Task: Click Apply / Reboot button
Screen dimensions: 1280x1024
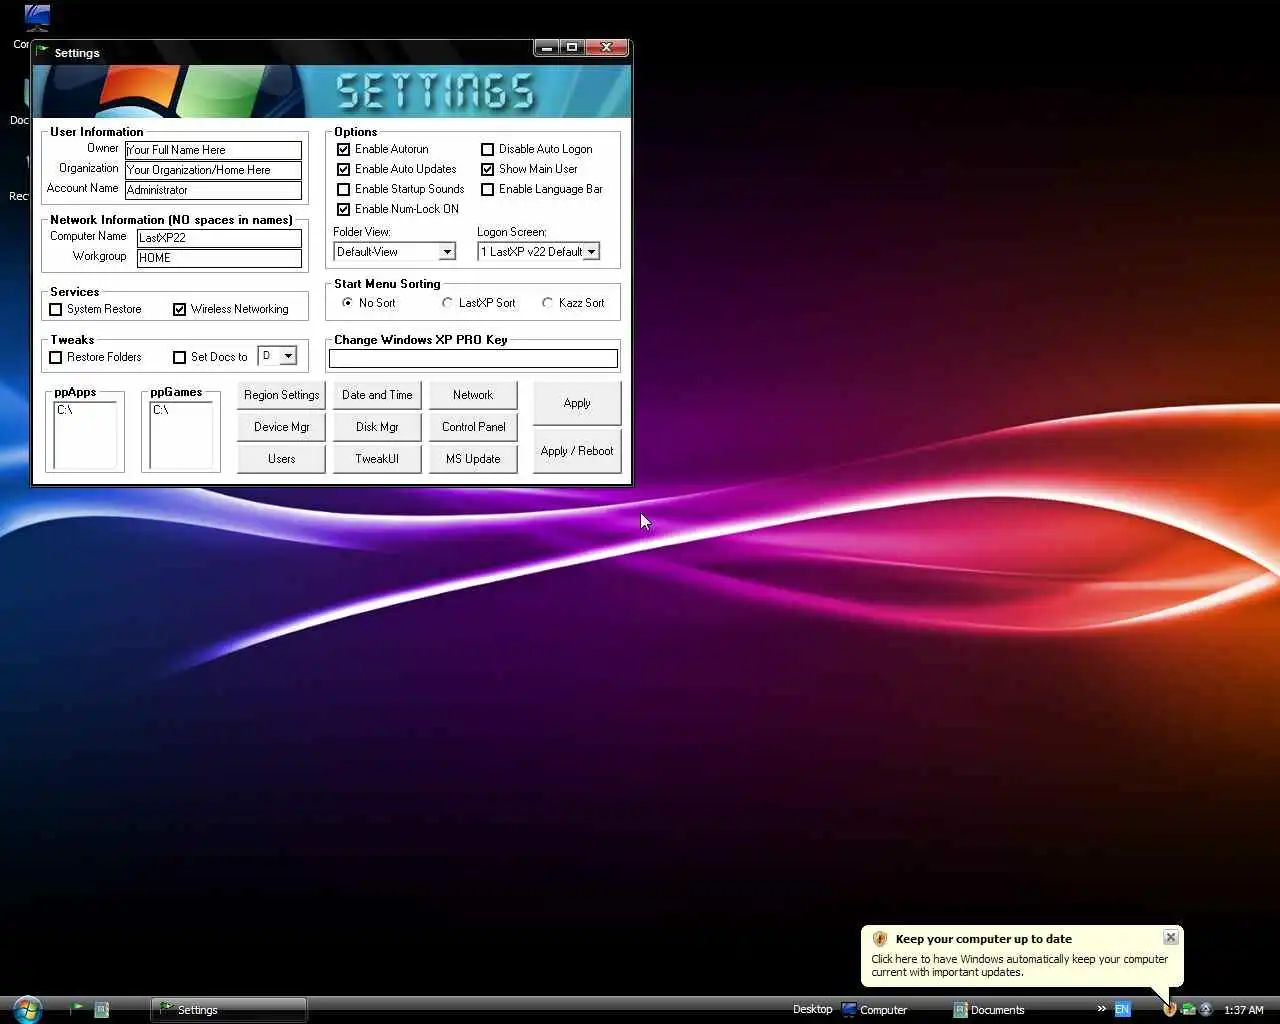Action: tap(577, 451)
